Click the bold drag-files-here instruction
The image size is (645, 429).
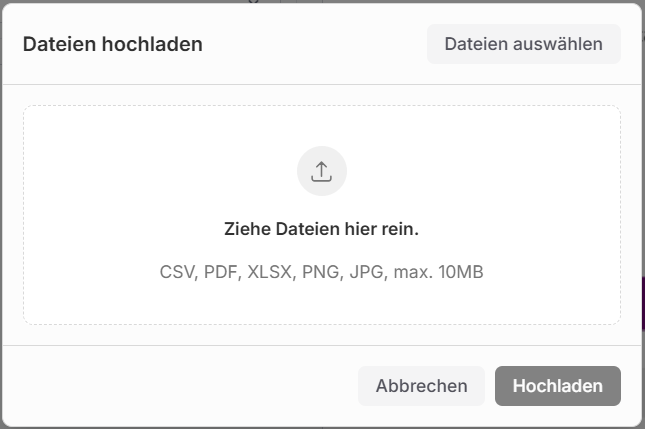point(321,229)
